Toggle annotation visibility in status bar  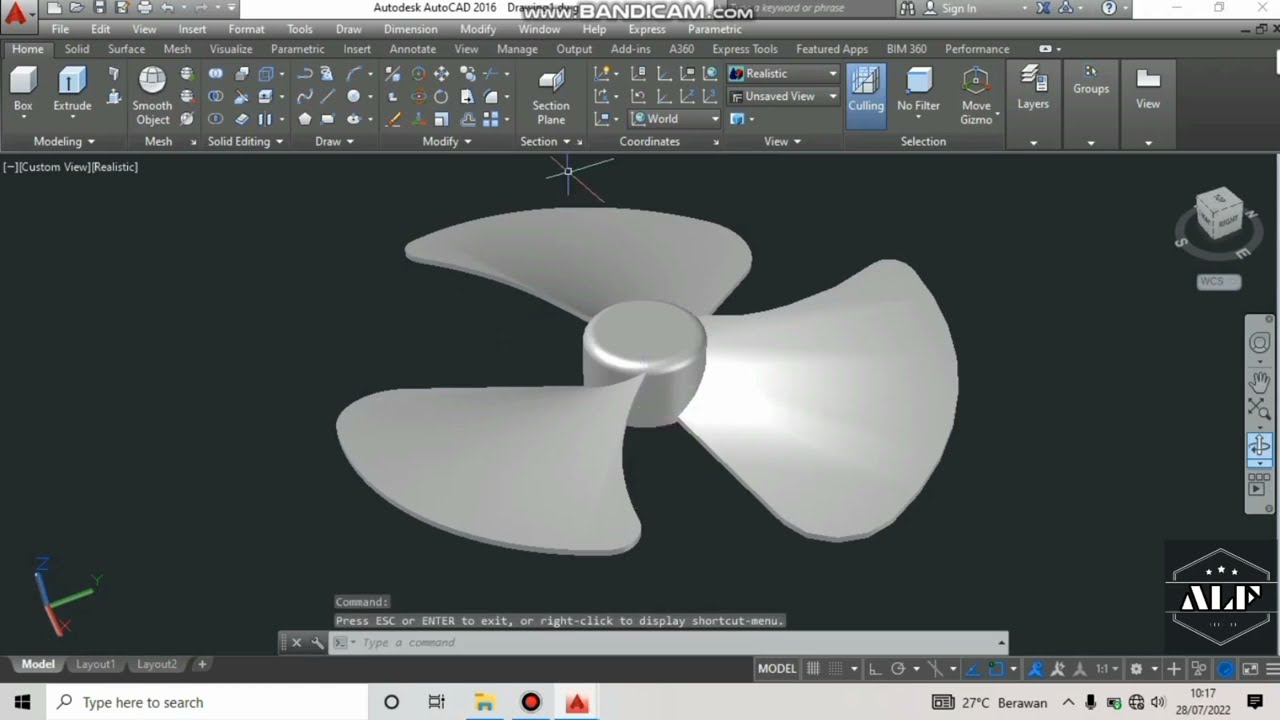pos(1036,669)
